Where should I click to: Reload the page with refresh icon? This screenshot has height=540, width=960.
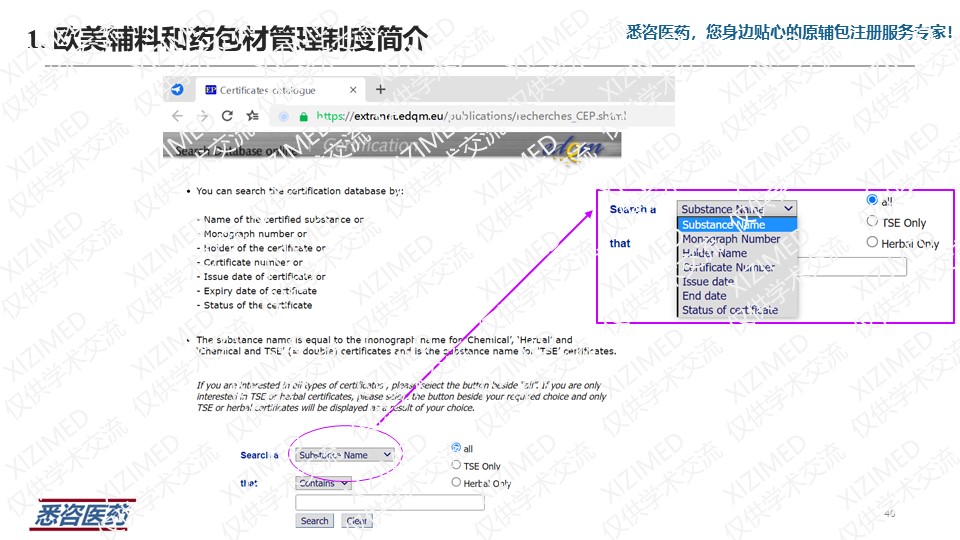[228, 116]
